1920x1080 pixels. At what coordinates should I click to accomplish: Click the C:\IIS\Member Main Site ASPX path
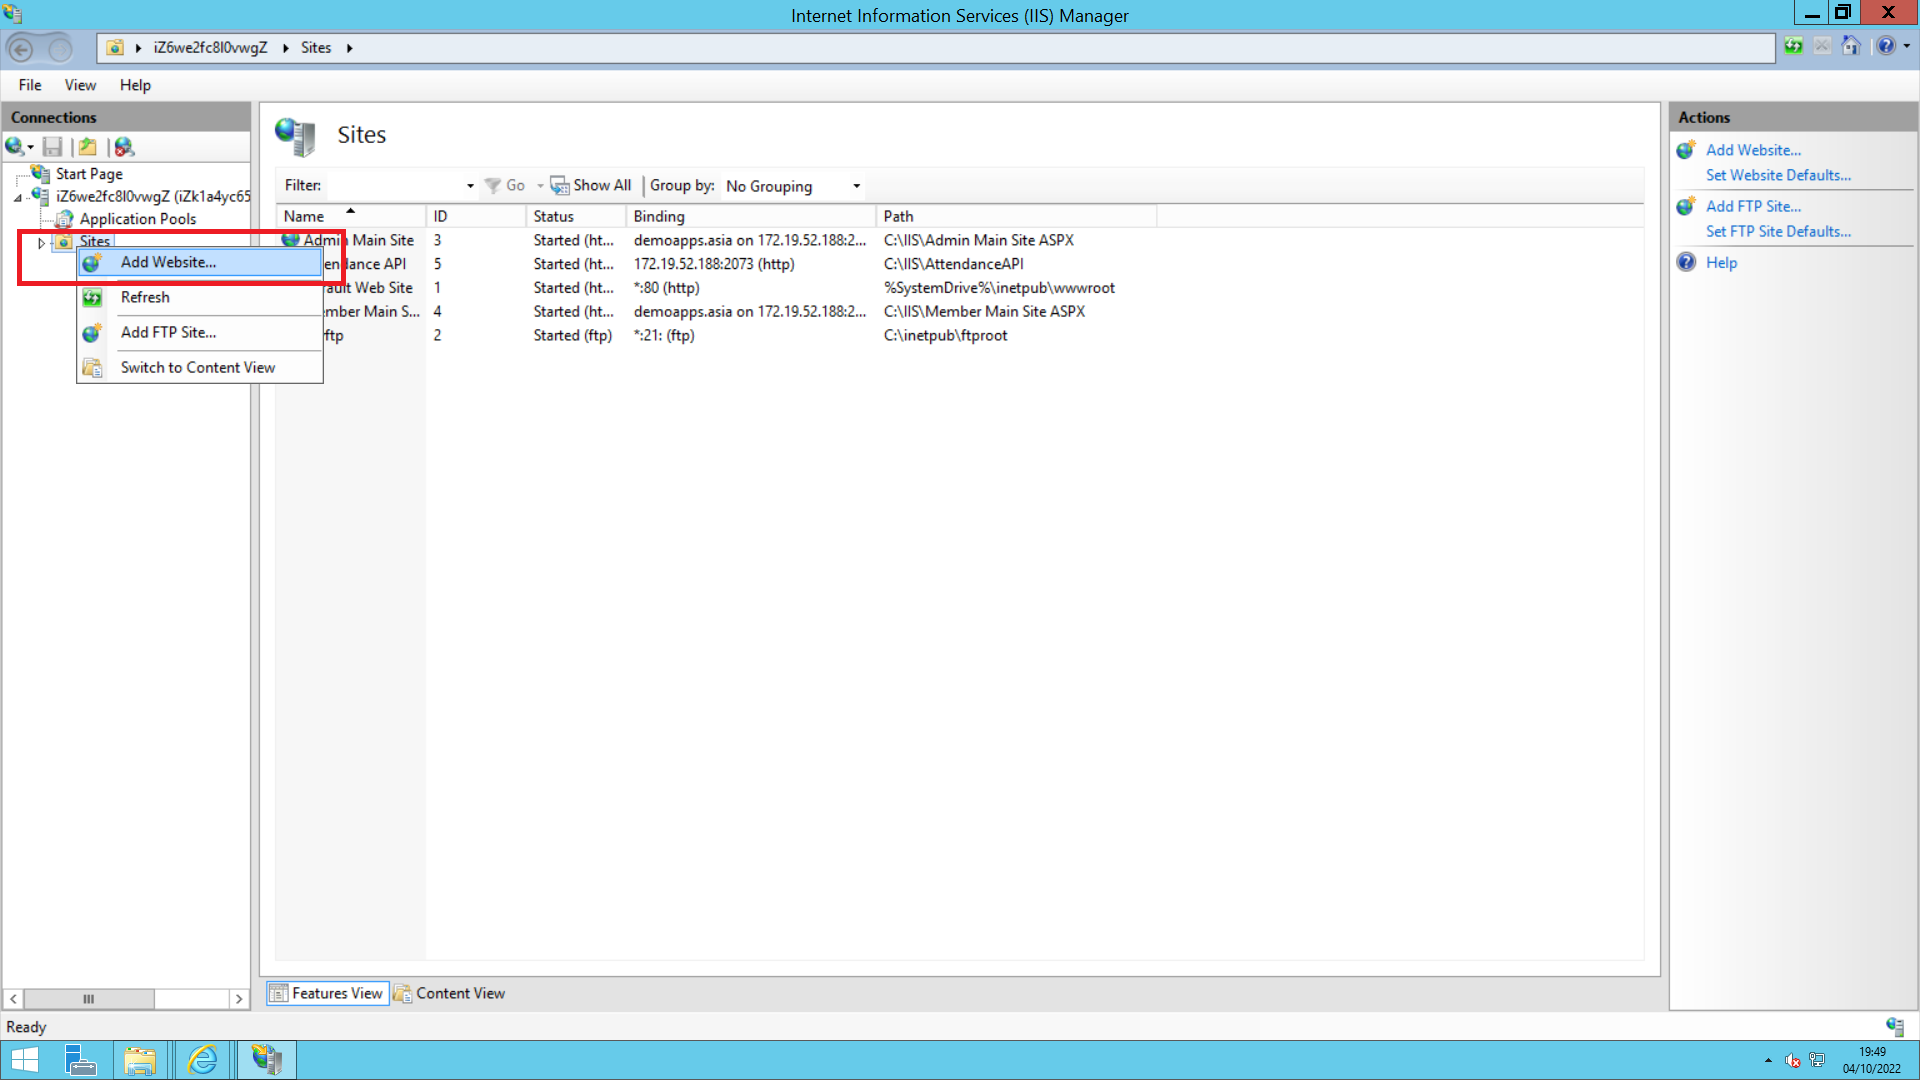[984, 311]
